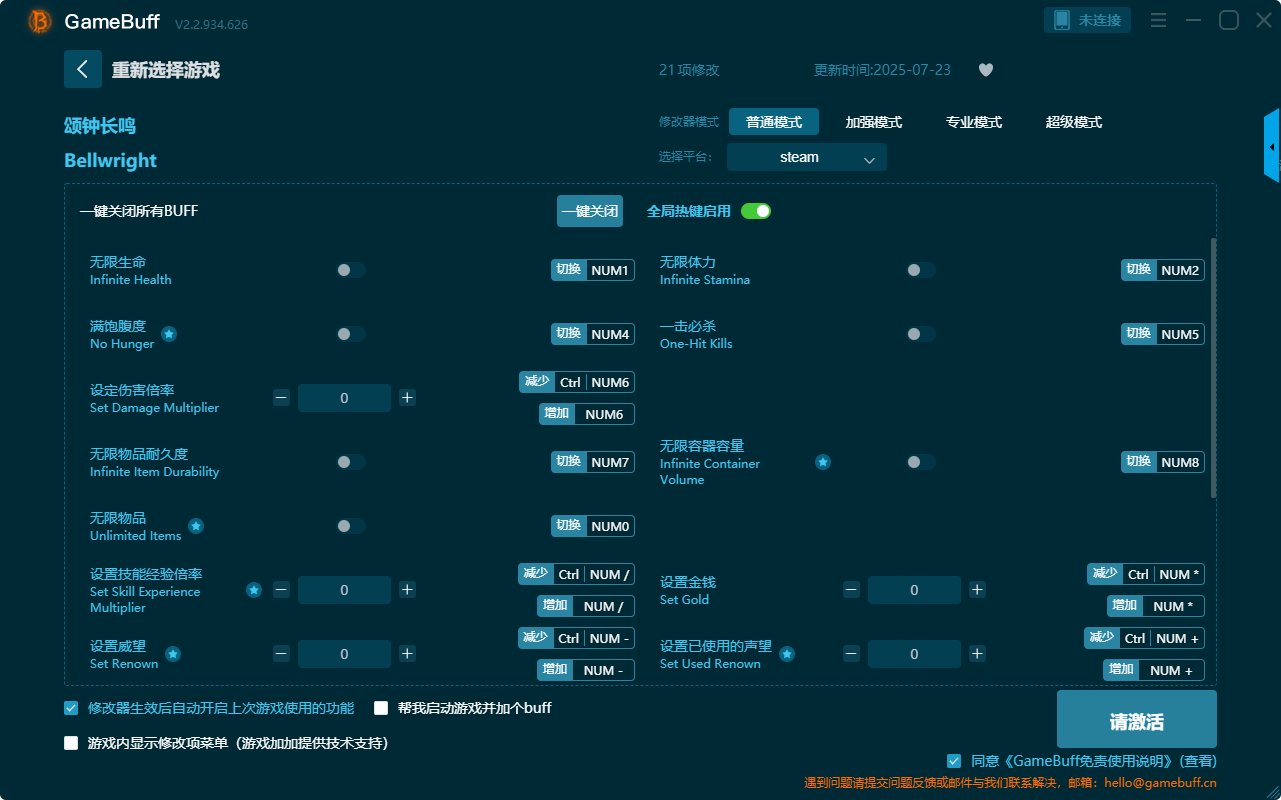Click the star beside Set Renown
The image size is (1281, 800).
click(172, 654)
